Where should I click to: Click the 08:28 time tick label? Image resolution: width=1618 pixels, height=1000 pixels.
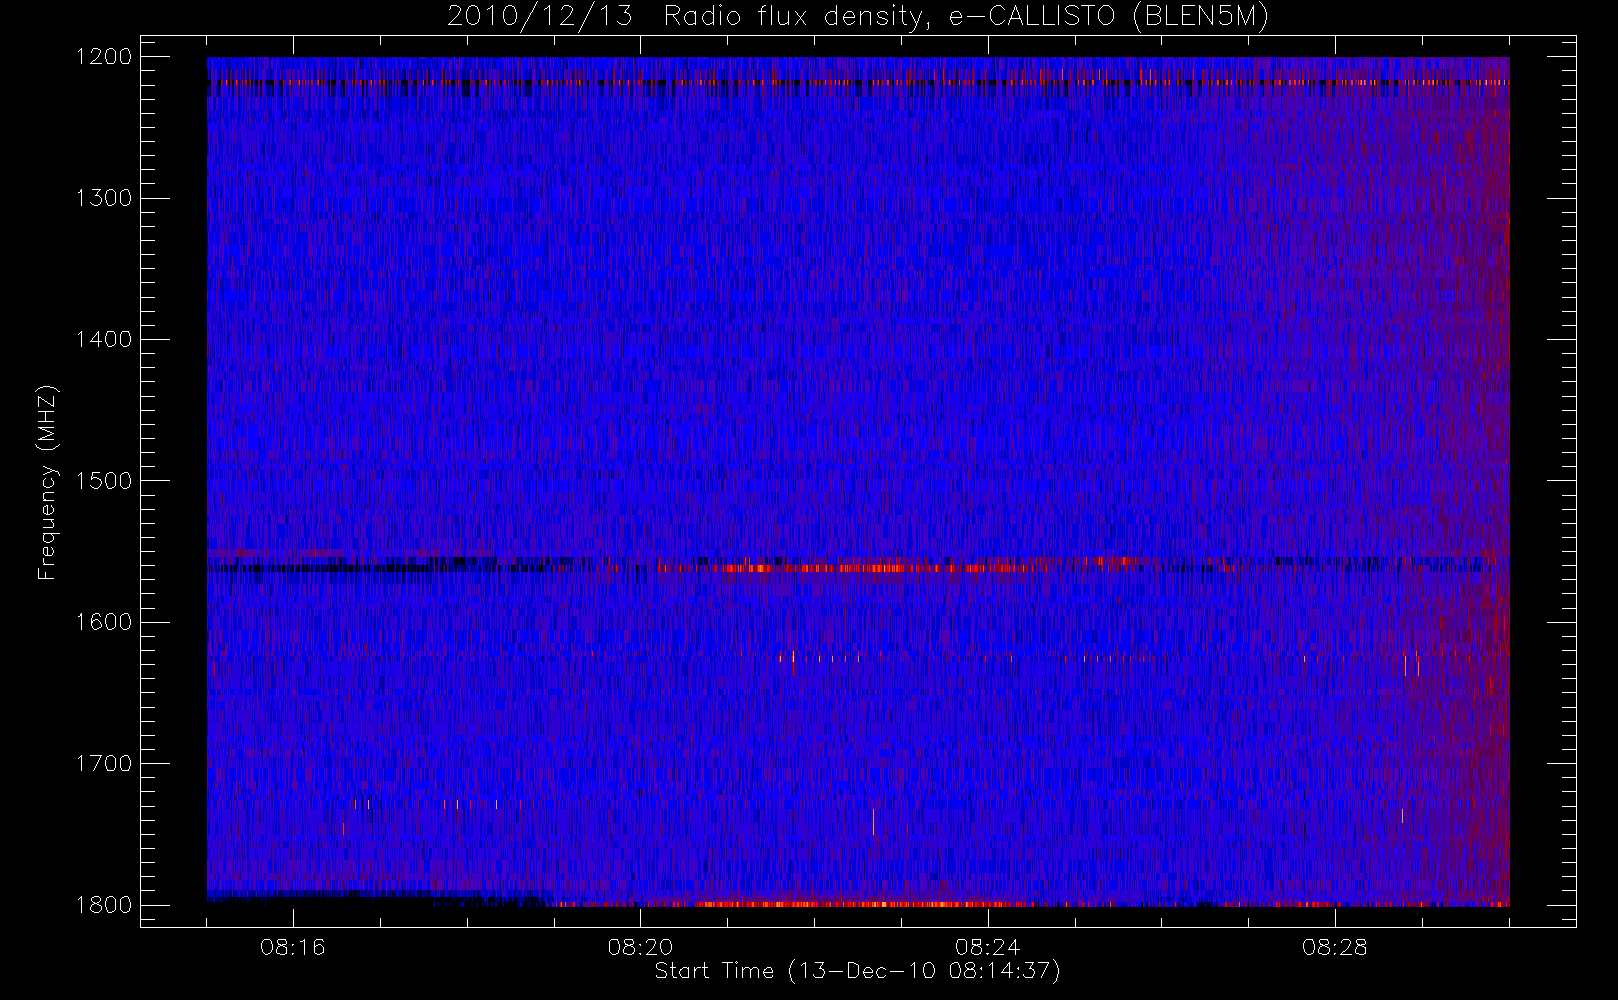pos(1334,947)
